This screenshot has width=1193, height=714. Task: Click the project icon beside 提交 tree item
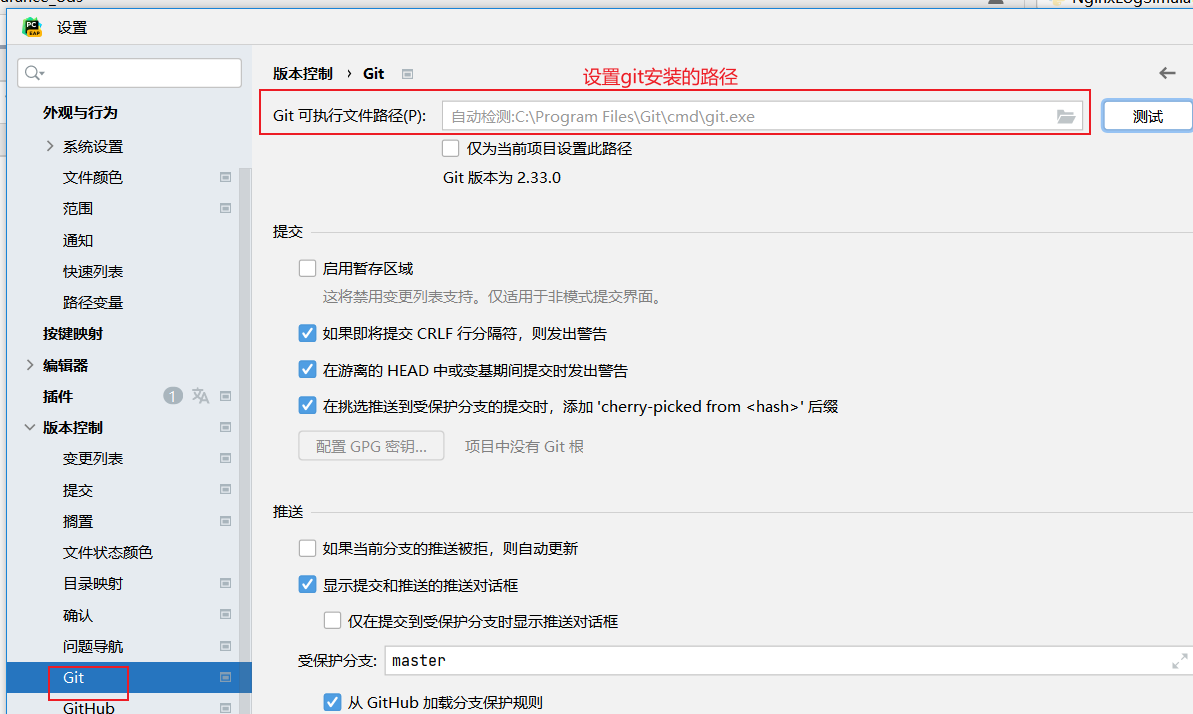click(x=225, y=489)
